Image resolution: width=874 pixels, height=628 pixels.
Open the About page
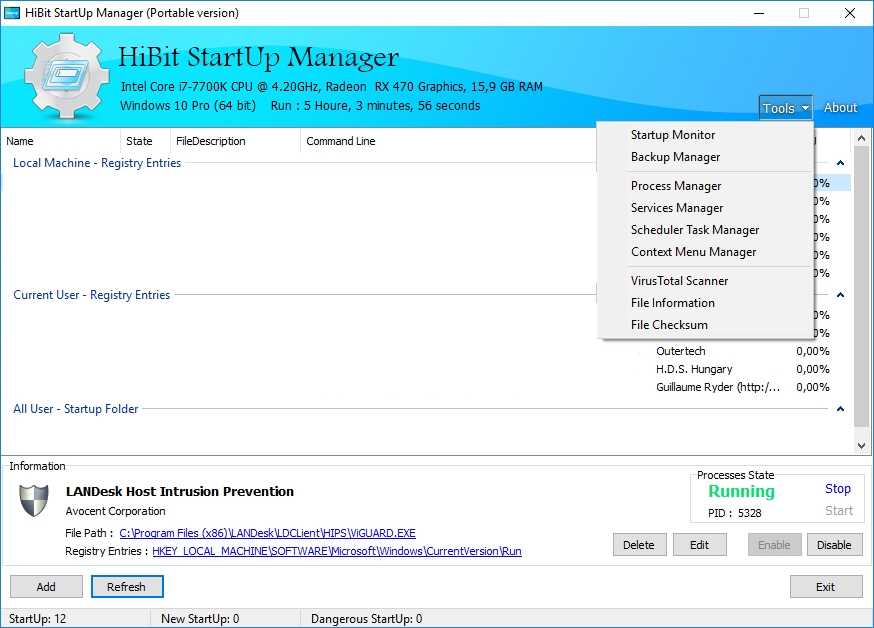841,108
